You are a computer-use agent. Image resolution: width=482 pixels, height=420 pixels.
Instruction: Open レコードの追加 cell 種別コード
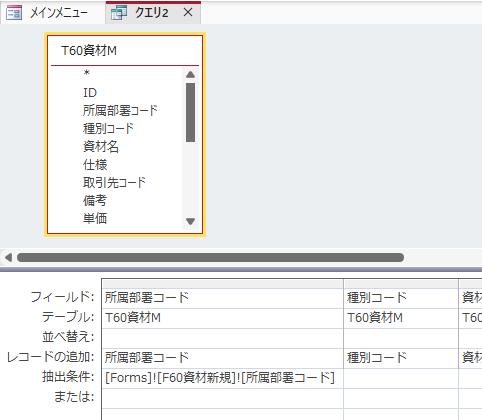401,358
